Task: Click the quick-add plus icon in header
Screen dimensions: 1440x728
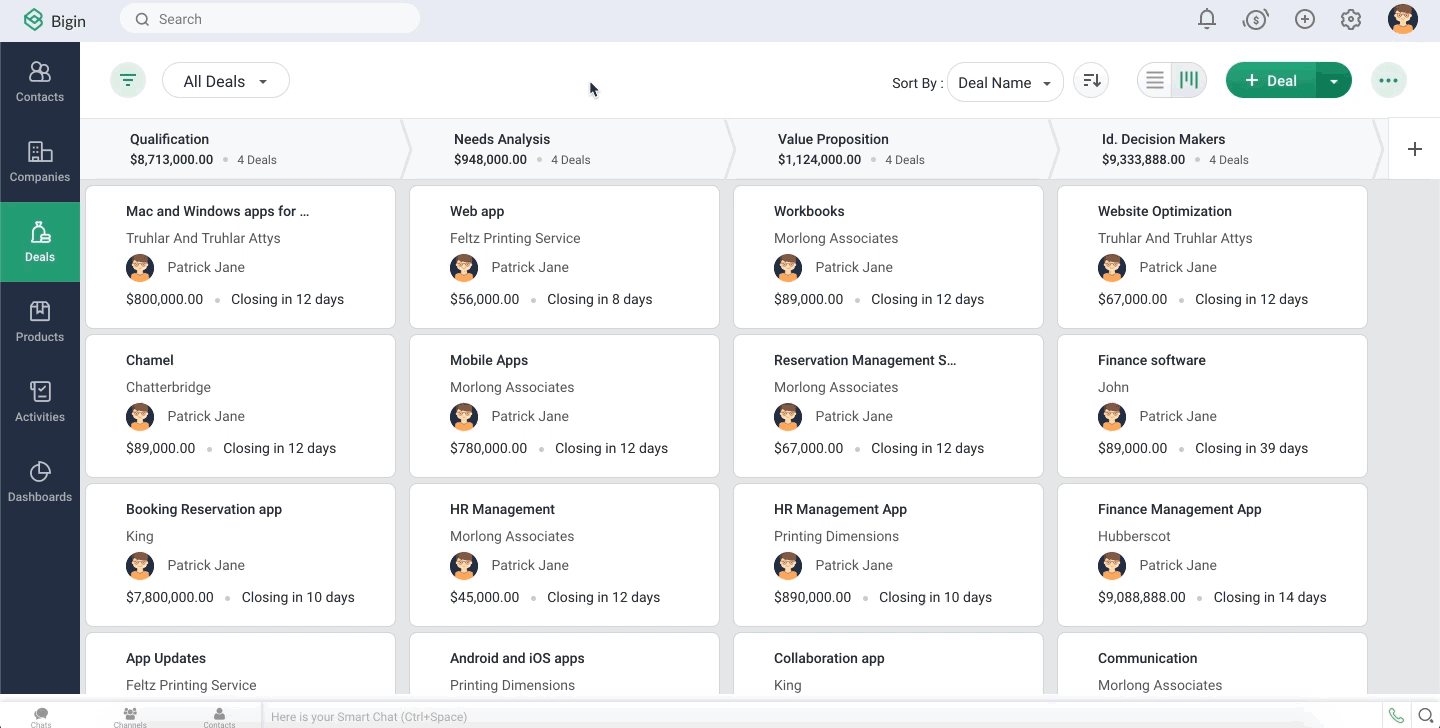Action: [1304, 19]
